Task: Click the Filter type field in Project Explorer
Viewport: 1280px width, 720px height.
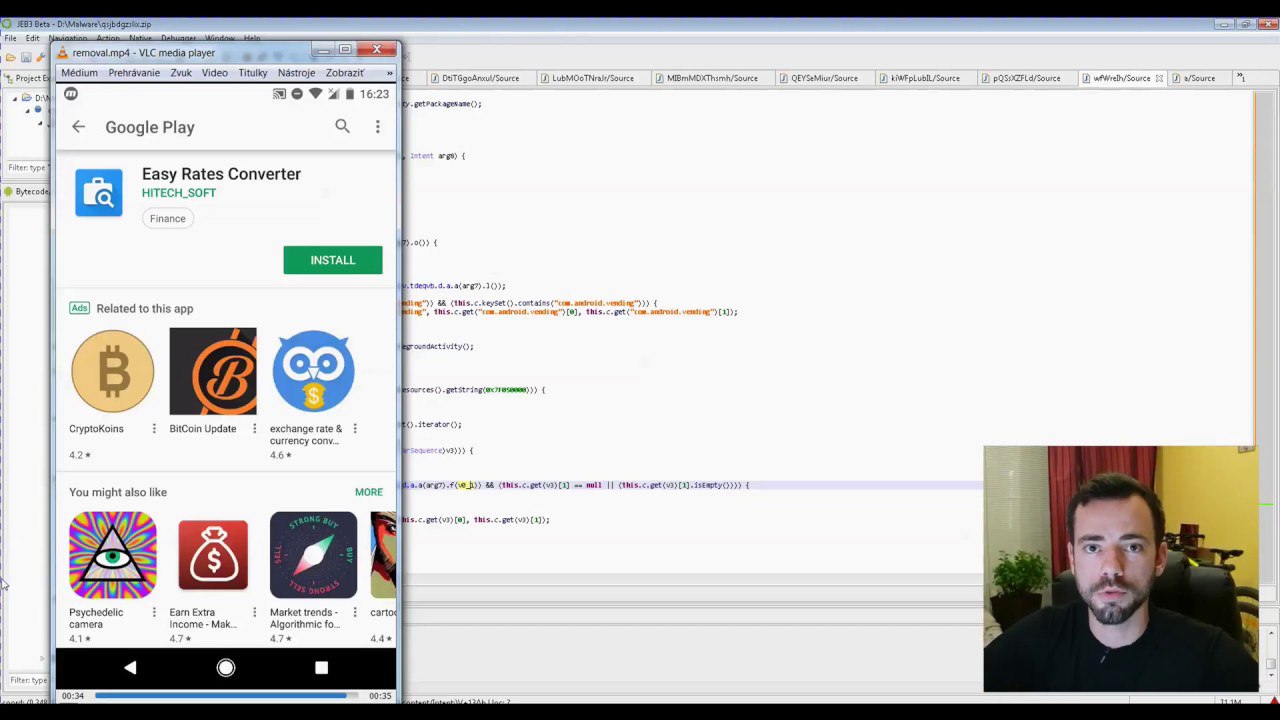Action: tap(28, 167)
